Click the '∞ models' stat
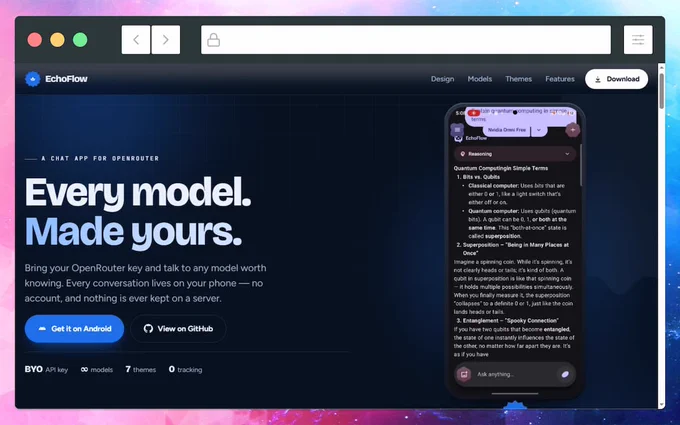This screenshot has width=680, height=425. pos(97,369)
